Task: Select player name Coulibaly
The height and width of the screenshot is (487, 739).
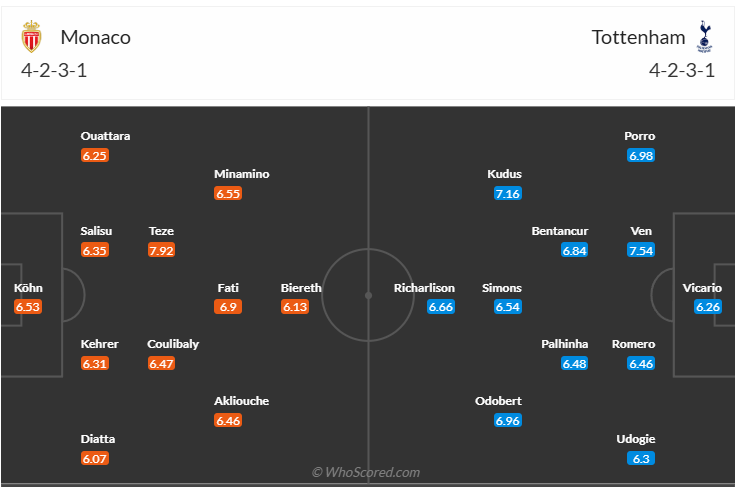Action: 173,344
